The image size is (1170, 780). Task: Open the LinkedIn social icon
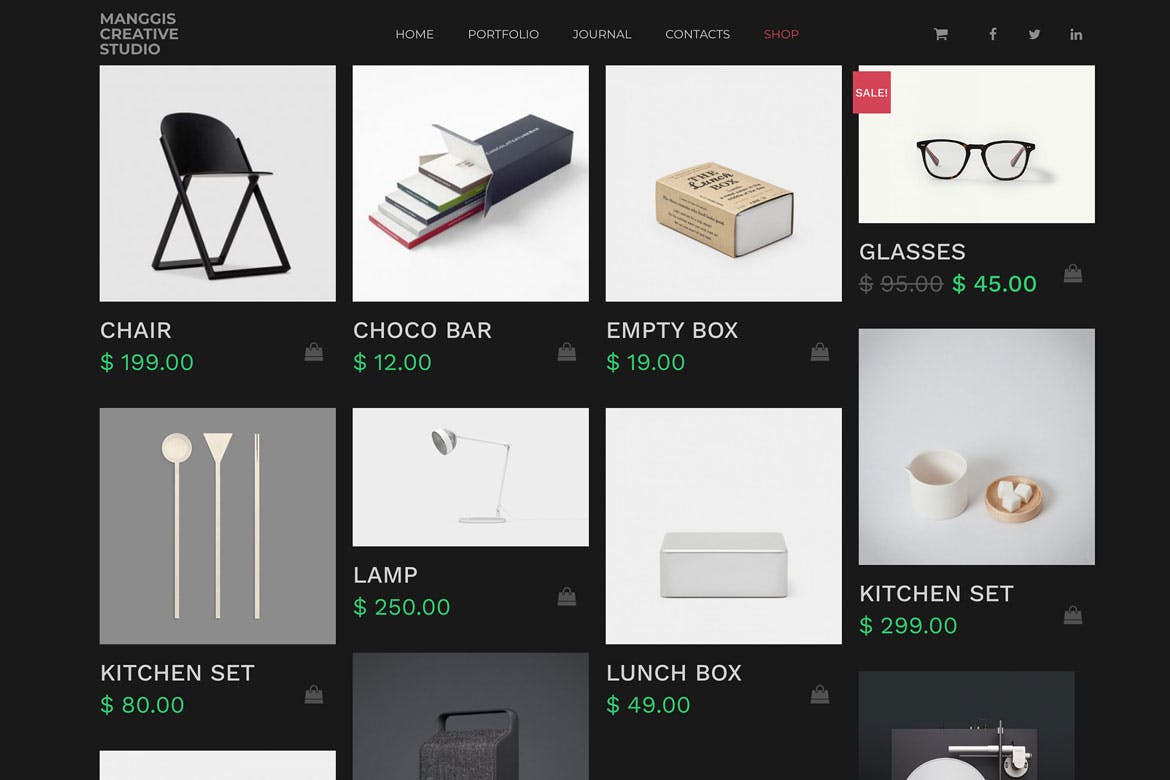[x=1076, y=34]
